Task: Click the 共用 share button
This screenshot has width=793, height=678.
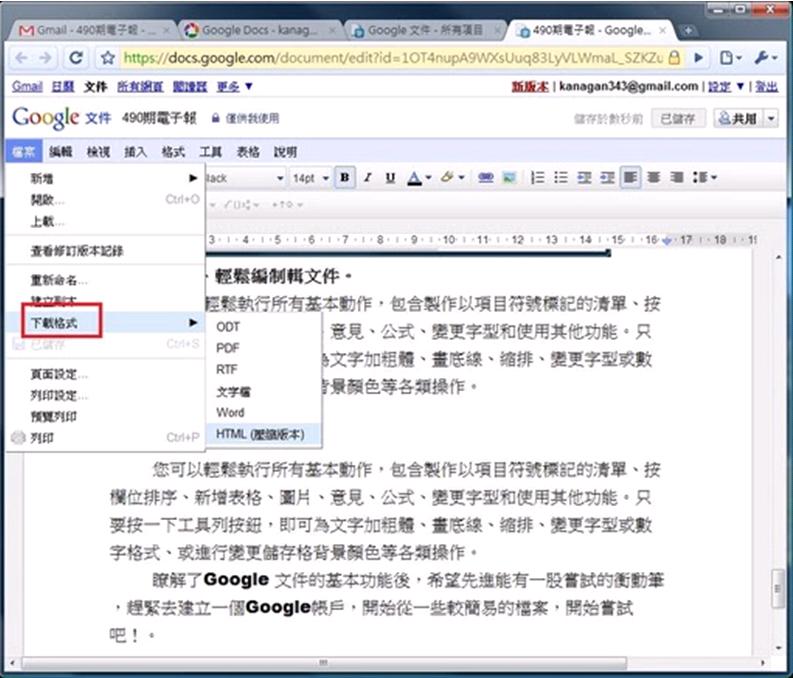Action: [738, 119]
